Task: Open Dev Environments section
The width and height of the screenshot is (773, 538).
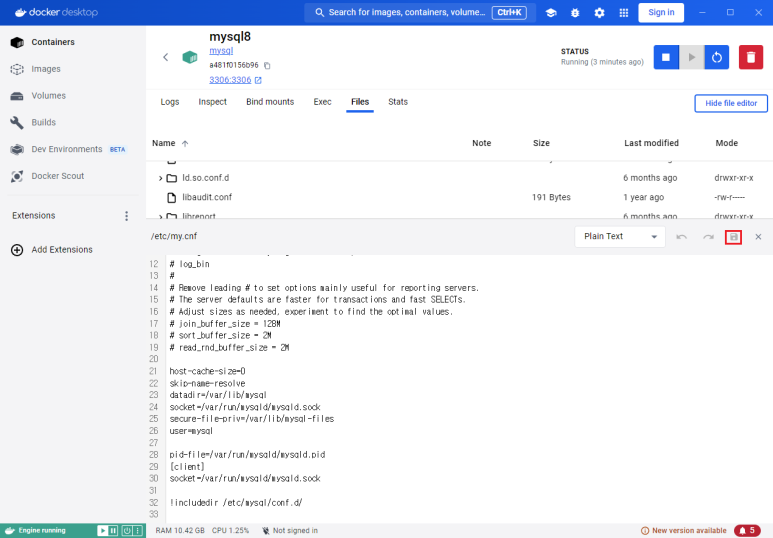Action: click(67, 149)
